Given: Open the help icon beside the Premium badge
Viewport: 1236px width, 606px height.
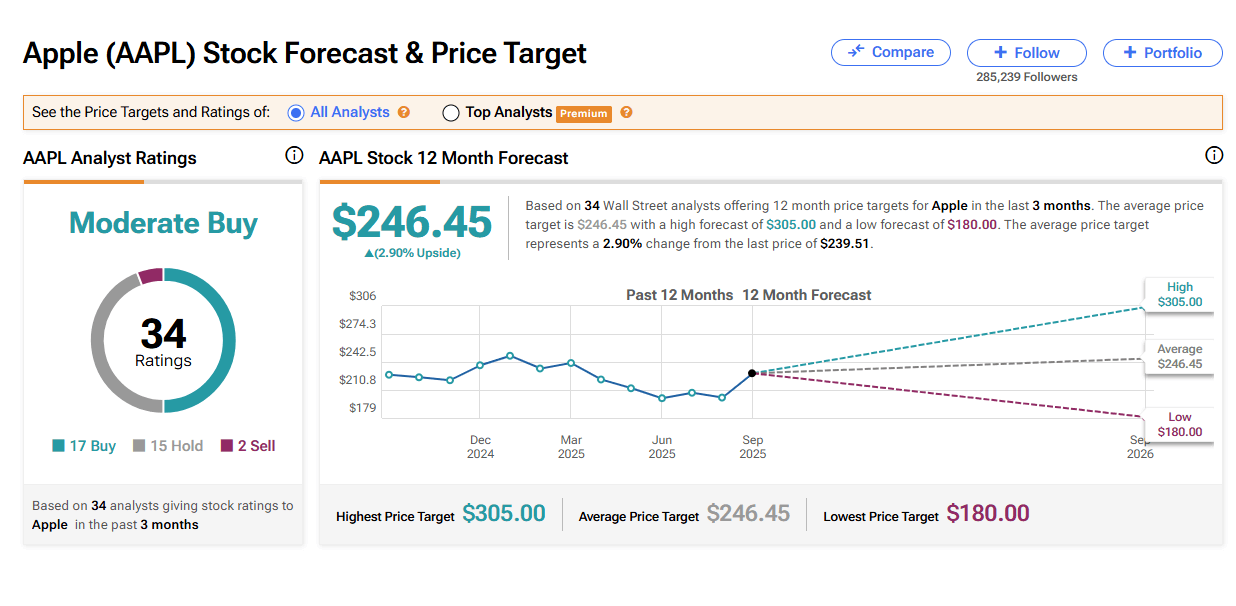Looking at the screenshot, I should coord(626,112).
